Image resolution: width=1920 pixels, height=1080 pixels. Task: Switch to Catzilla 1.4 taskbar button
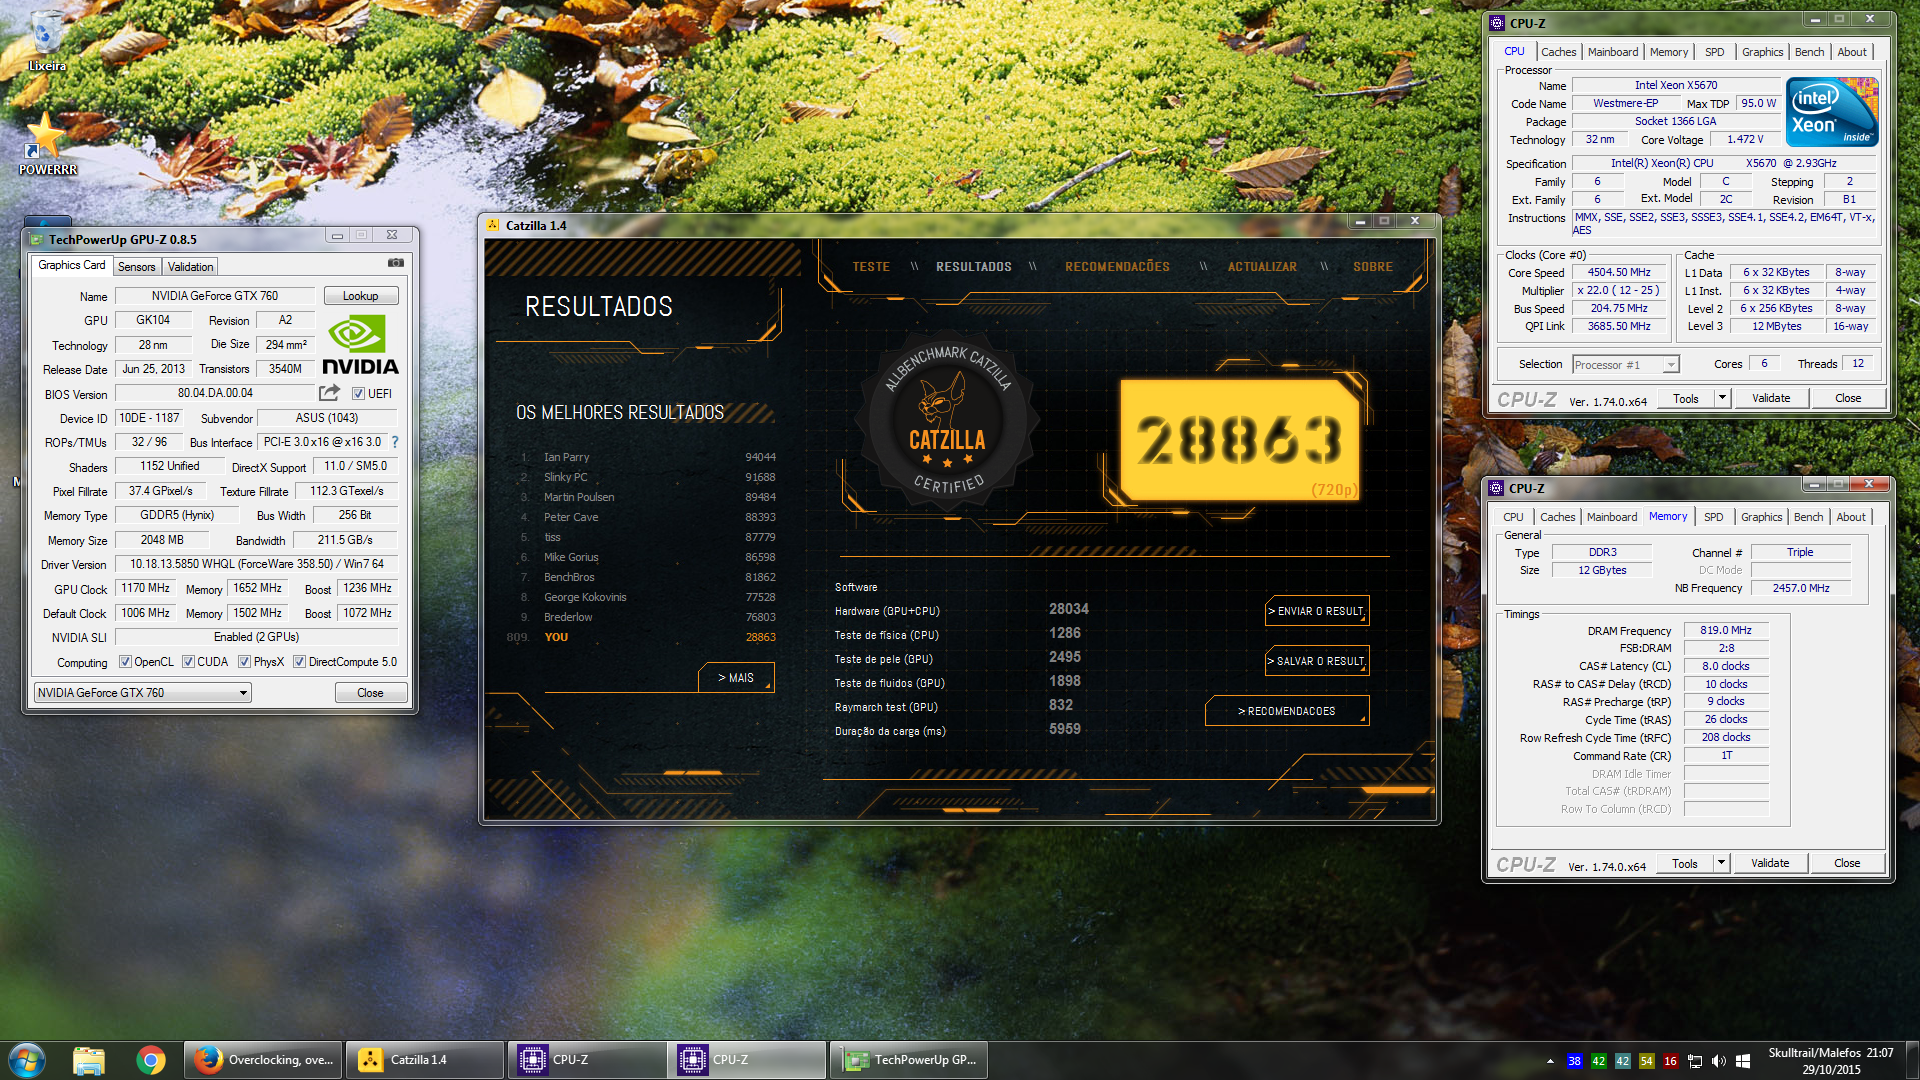tap(425, 1060)
